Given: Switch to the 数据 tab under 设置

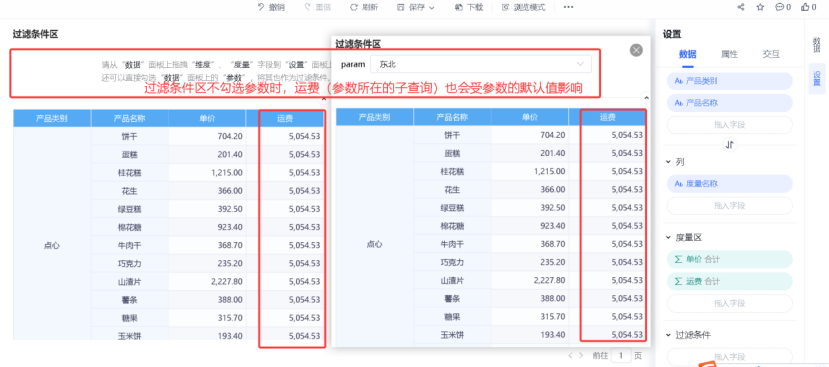Looking at the screenshot, I should 687,54.
